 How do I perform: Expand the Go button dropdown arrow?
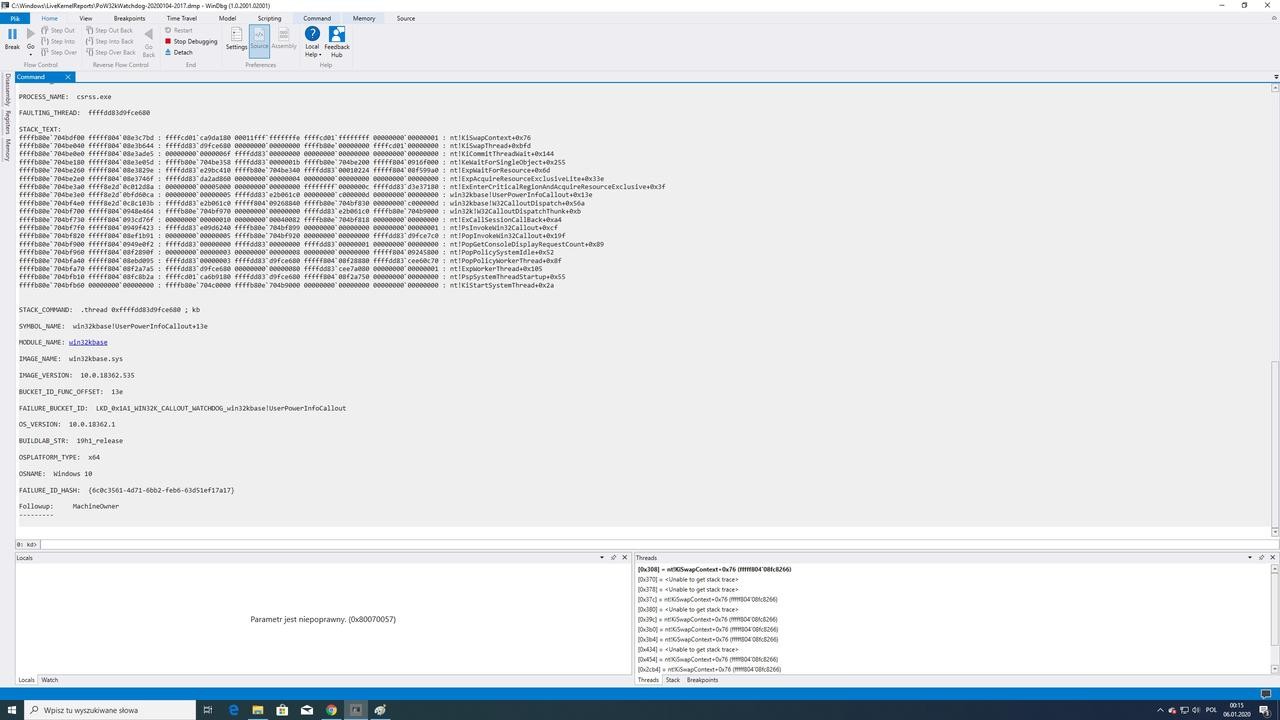pos(30,54)
